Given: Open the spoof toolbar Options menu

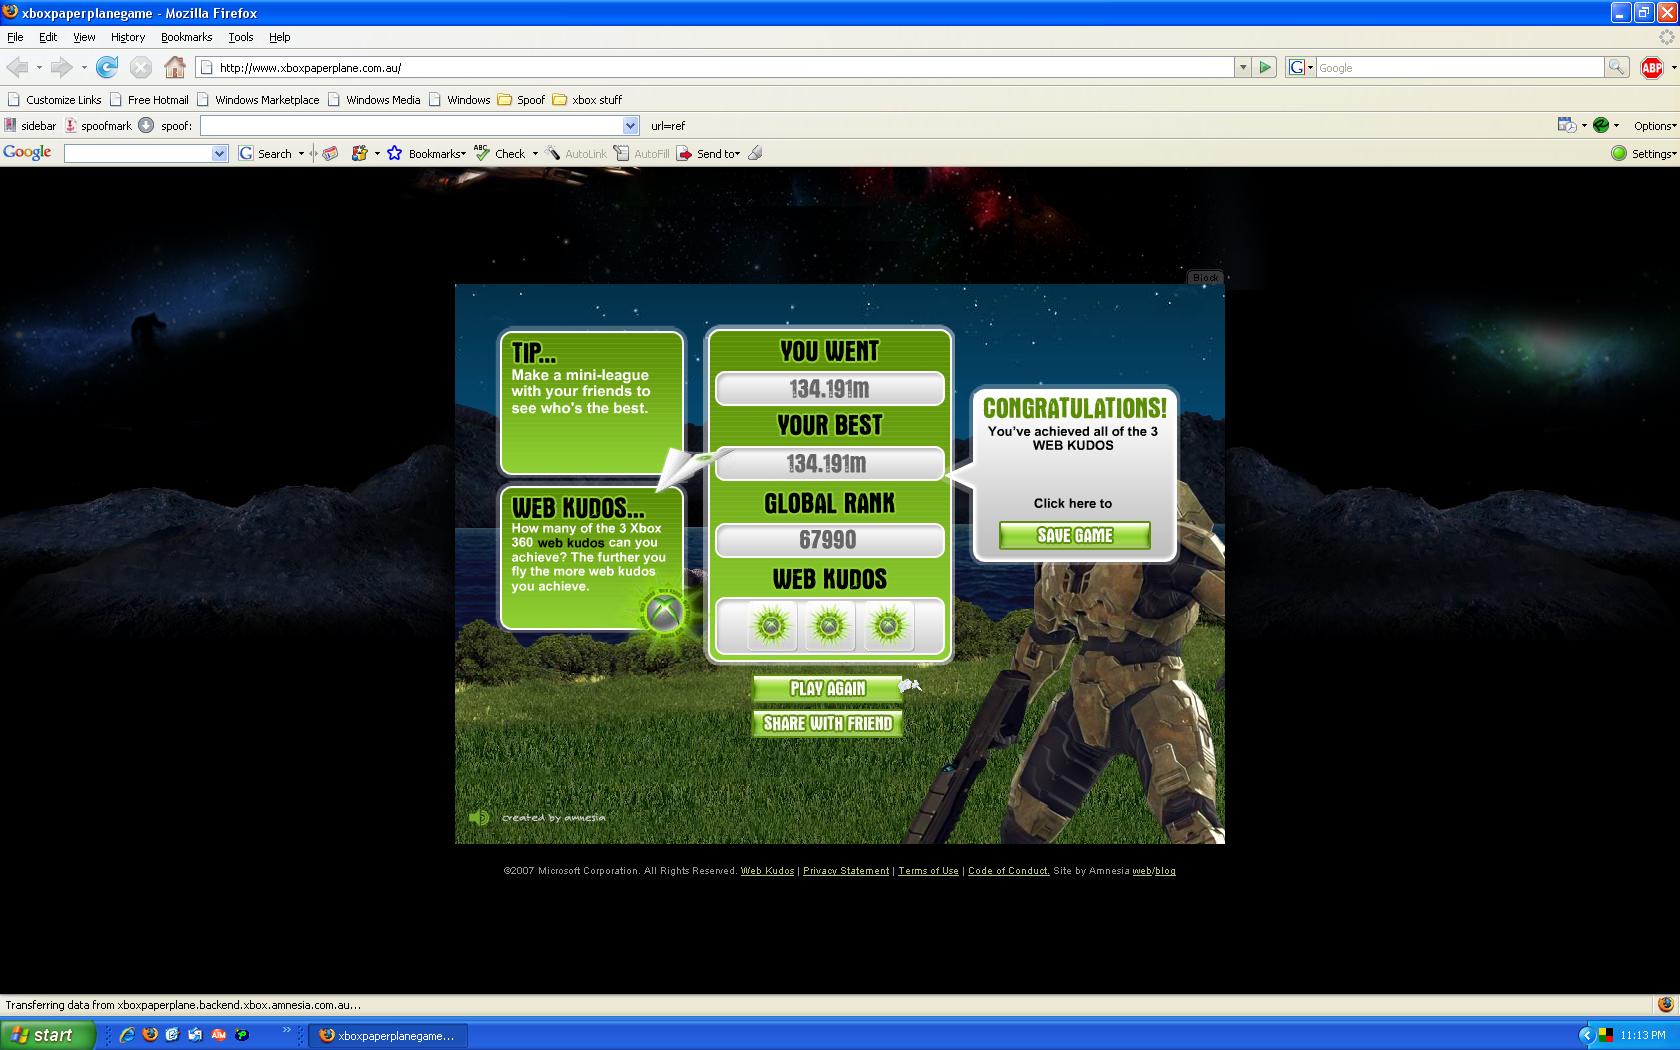Looking at the screenshot, I should (1654, 126).
